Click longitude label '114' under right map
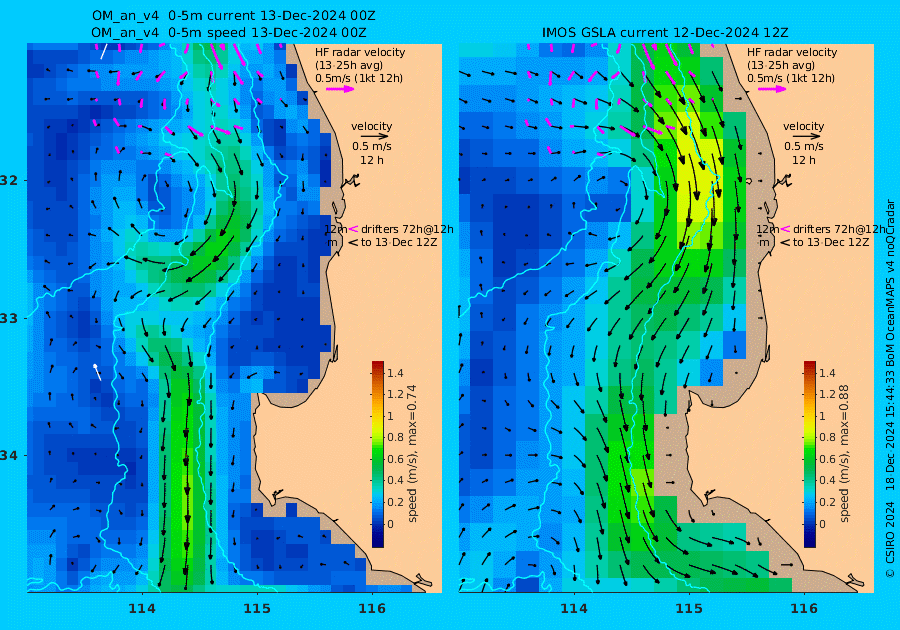This screenshot has width=900, height=630. pyautogui.click(x=573, y=609)
